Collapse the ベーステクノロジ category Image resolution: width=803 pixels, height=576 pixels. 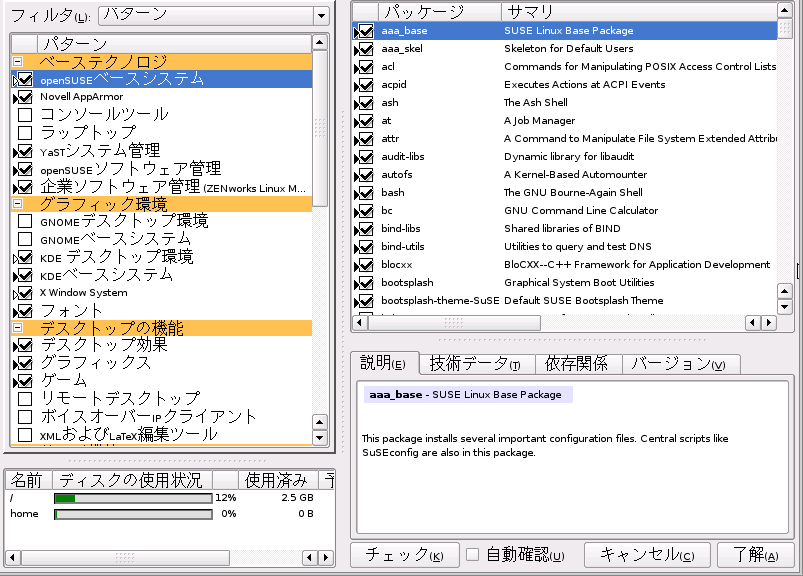[x=17, y=61]
